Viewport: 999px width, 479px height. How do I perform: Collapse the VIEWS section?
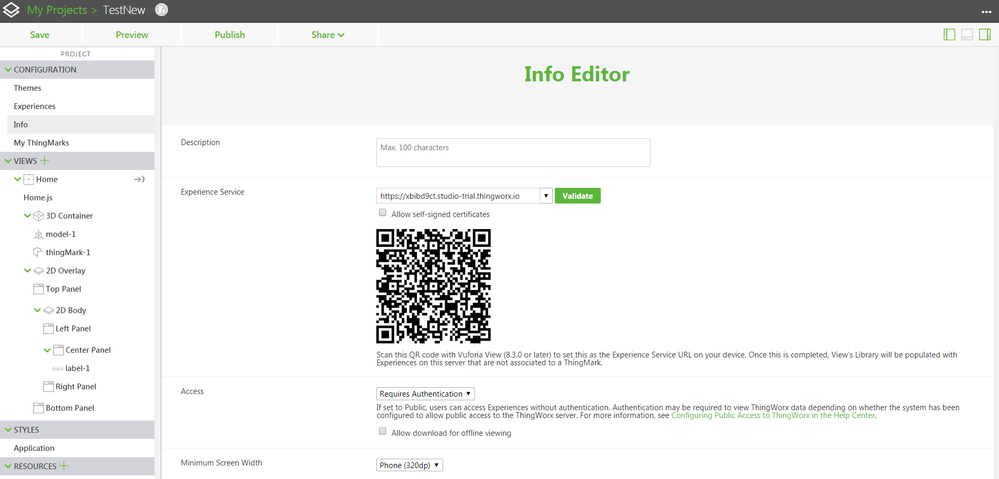coord(8,161)
